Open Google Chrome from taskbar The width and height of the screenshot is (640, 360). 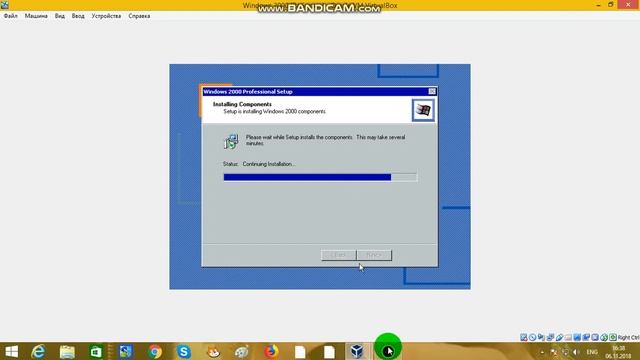coord(155,351)
